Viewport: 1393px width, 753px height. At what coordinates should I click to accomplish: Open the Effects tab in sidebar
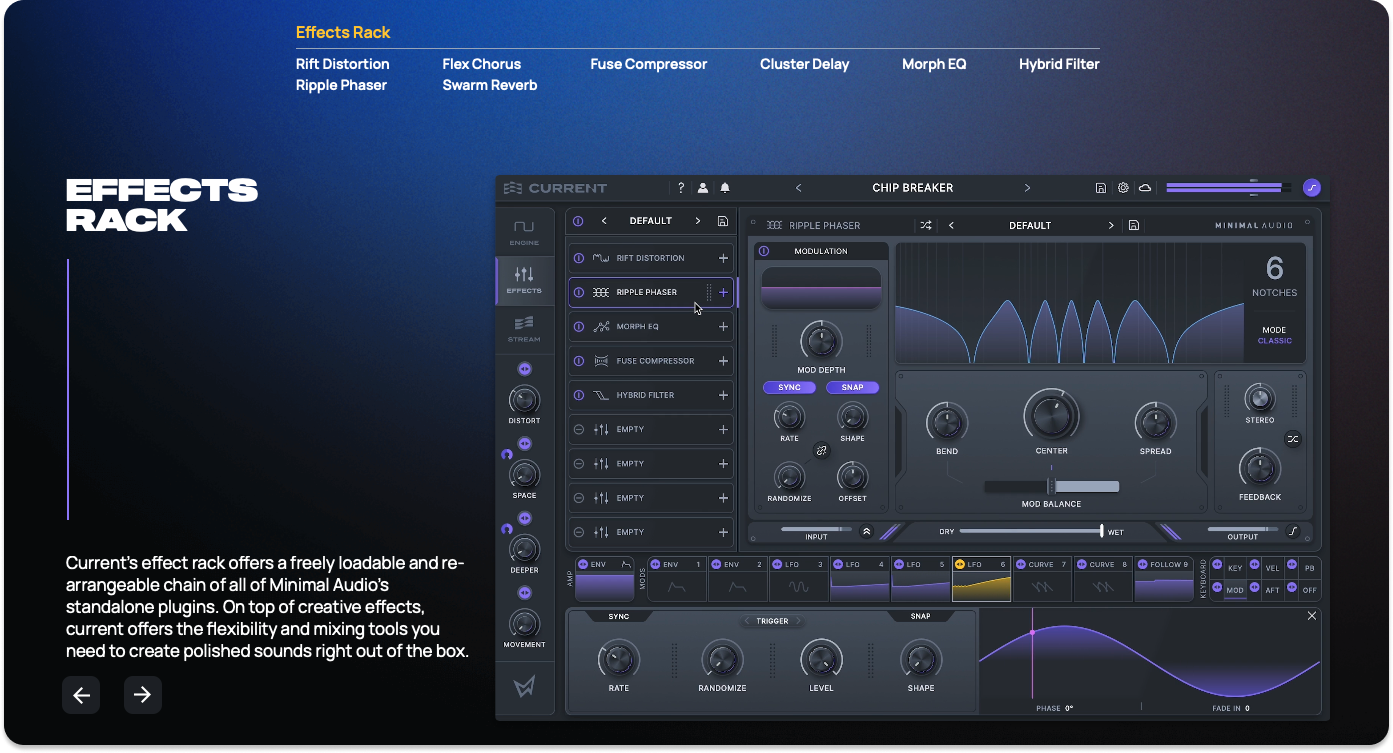[524, 280]
